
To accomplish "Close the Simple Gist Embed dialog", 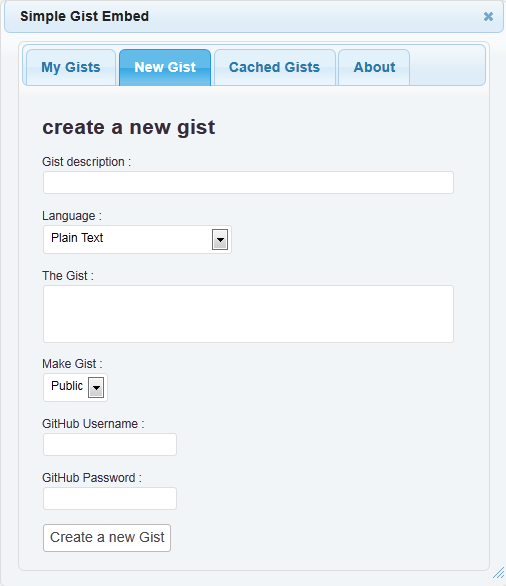I will [x=488, y=16].
